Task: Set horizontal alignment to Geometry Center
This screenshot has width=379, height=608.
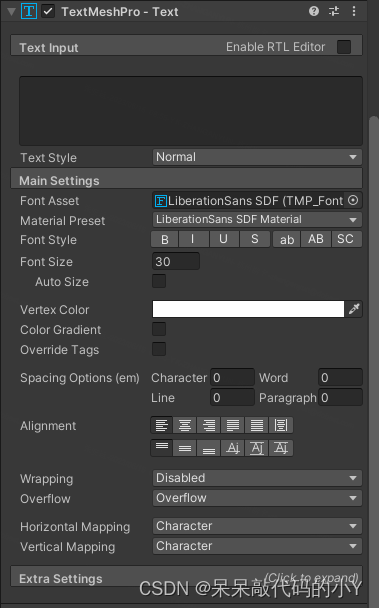Action: [x=281, y=425]
